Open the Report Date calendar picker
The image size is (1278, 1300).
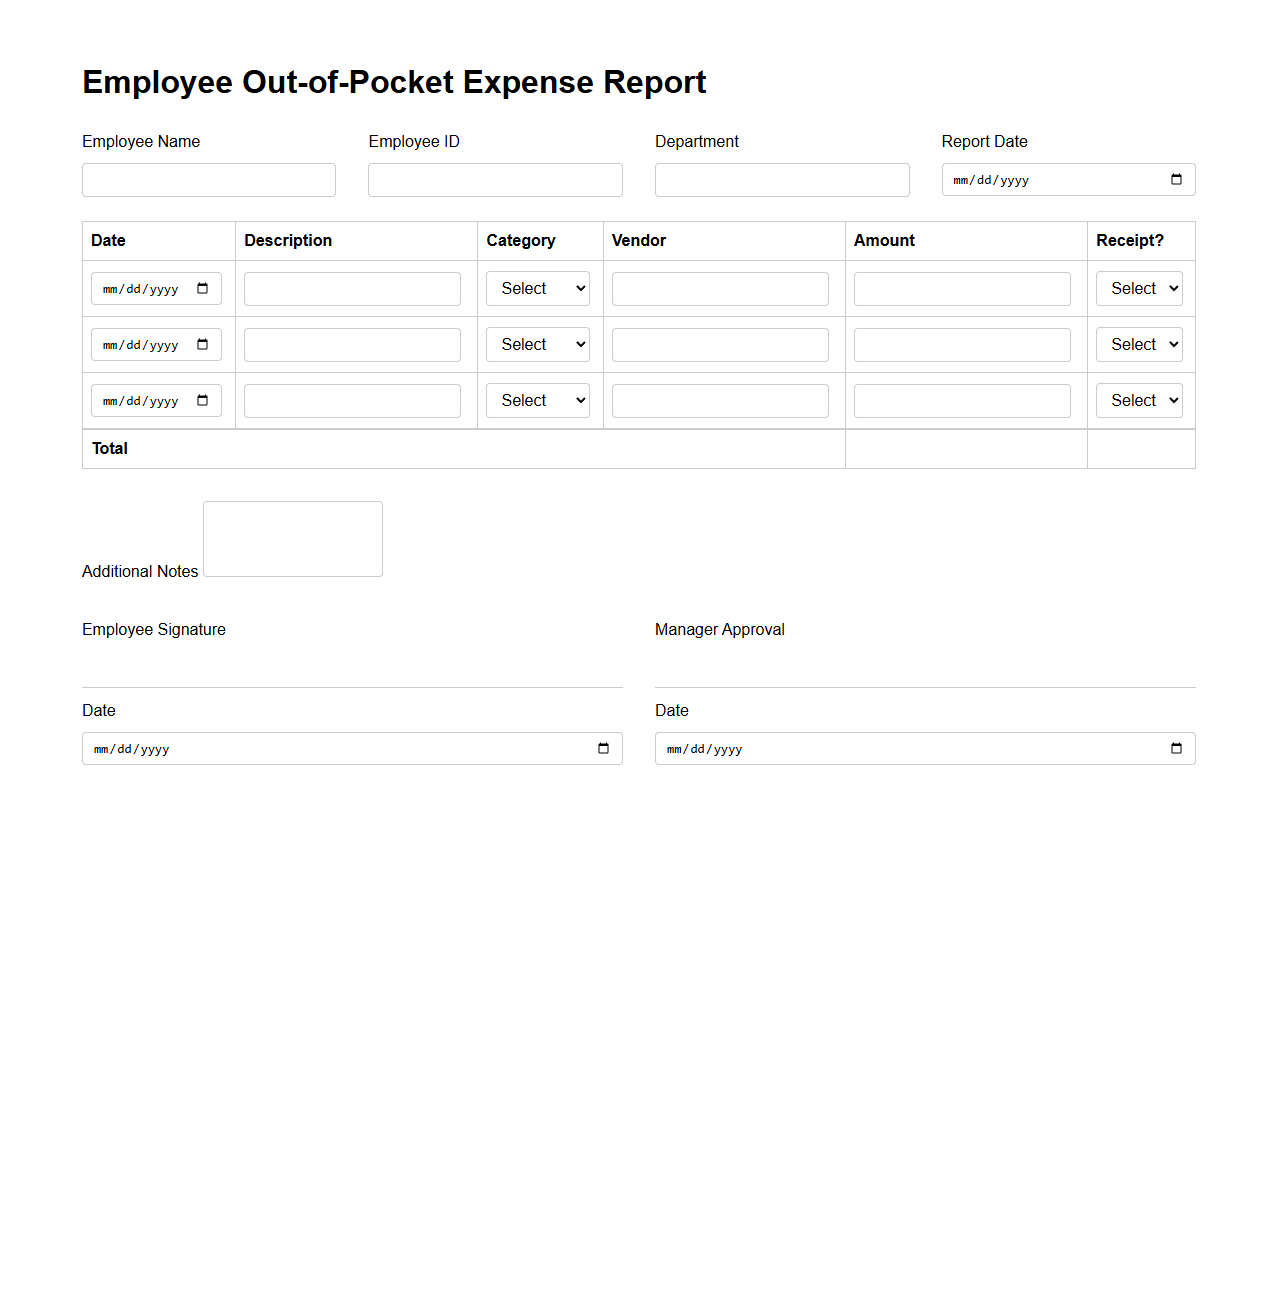click(1176, 179)
